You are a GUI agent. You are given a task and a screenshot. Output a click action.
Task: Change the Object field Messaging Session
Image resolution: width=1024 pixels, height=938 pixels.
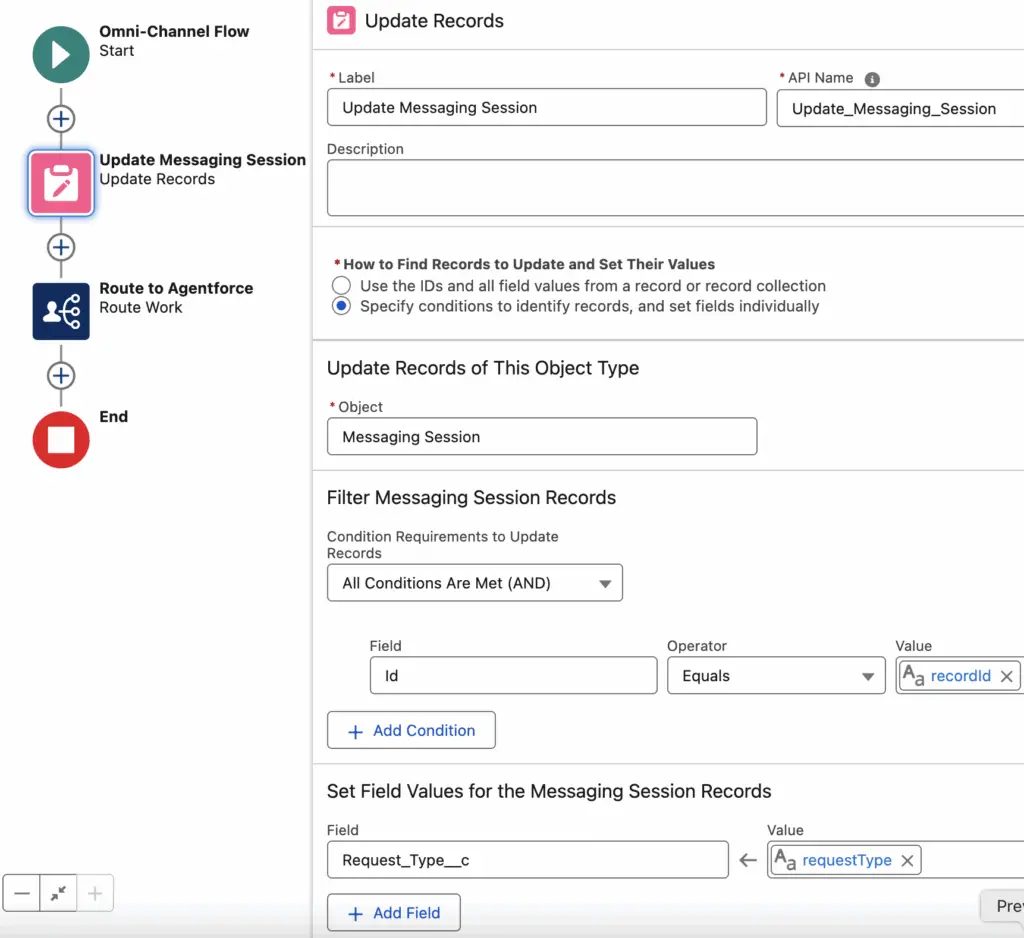[542, 436]
